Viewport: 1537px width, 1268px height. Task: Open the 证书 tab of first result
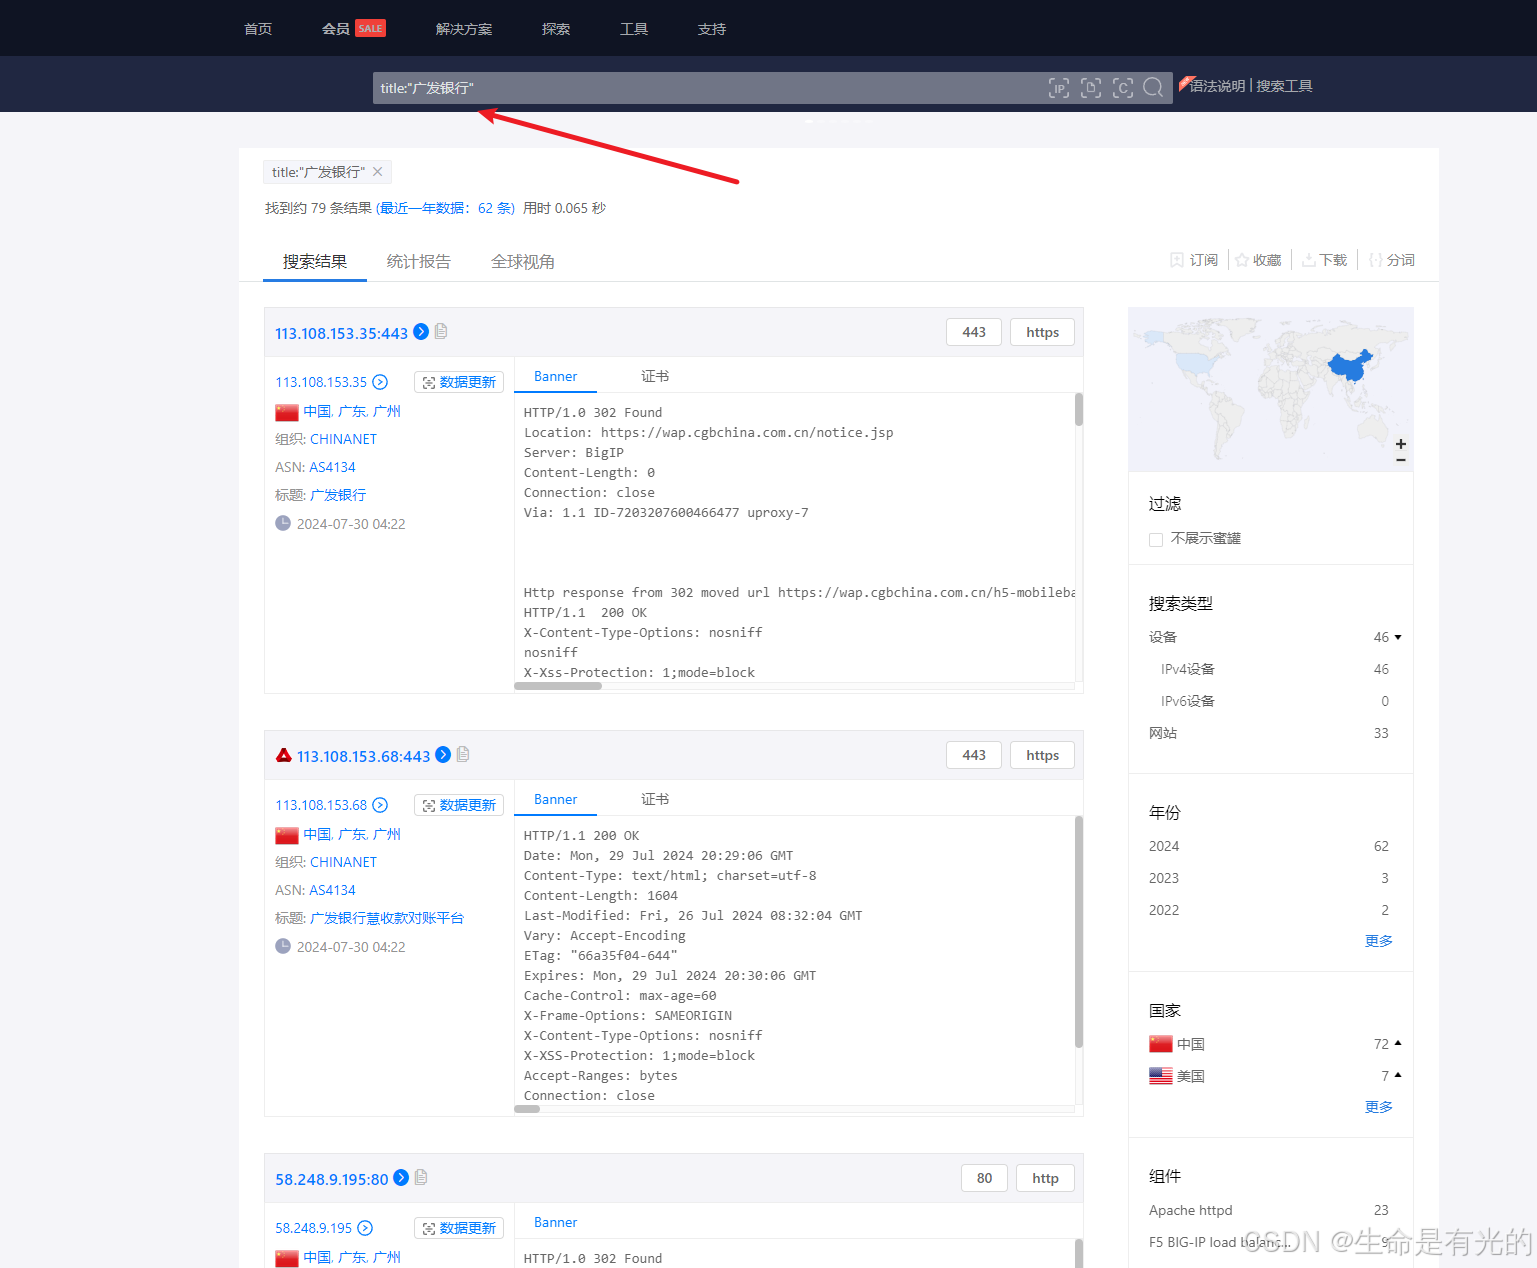[655, 376]
